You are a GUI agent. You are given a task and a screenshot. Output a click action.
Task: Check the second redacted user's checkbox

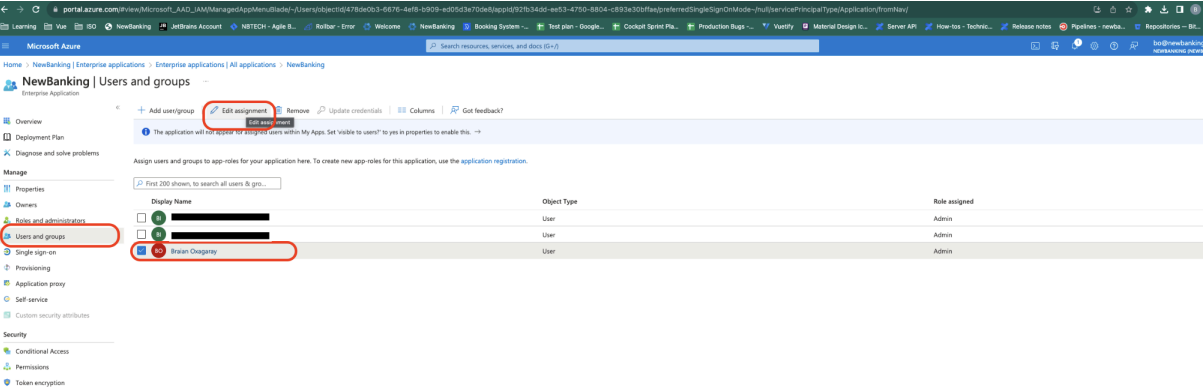pos(141,234)
